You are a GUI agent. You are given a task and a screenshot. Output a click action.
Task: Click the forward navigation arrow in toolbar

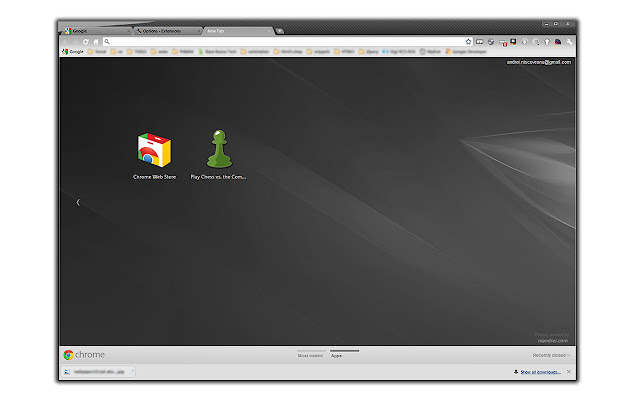point(76,42)
